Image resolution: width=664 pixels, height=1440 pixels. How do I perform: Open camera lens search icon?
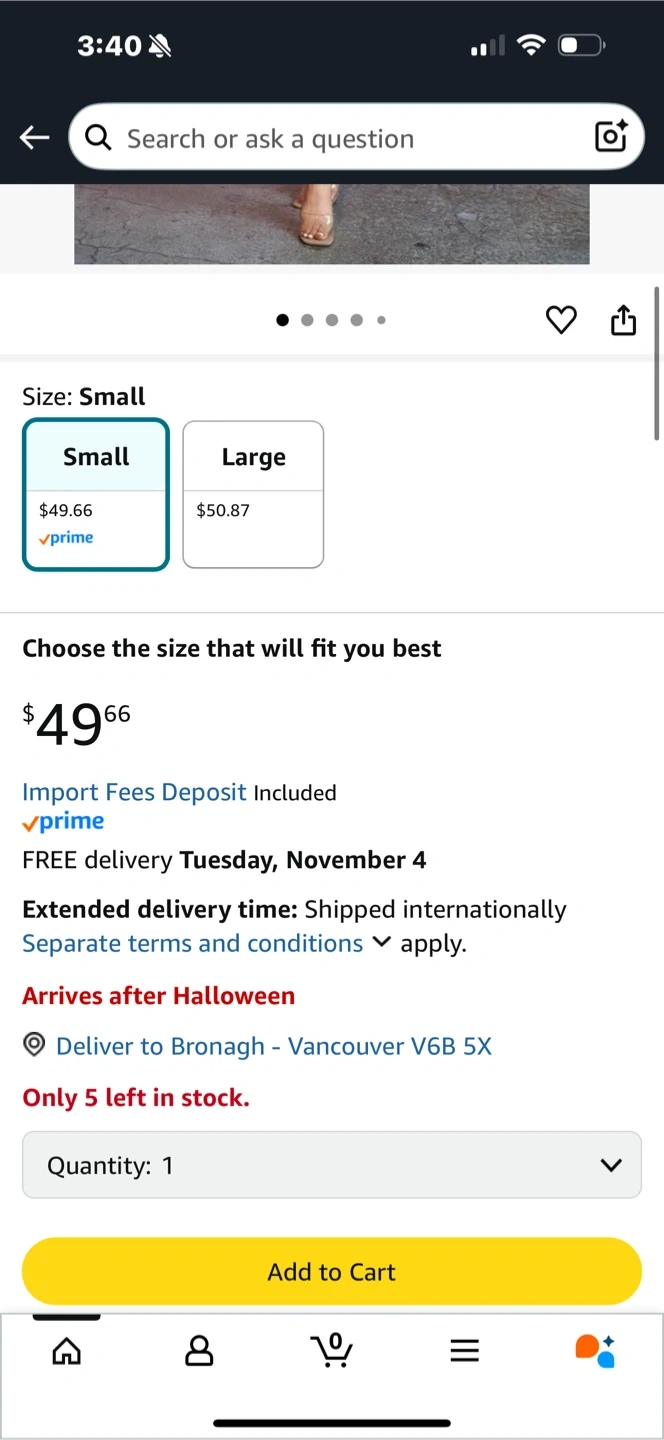(x=611, y=136)
